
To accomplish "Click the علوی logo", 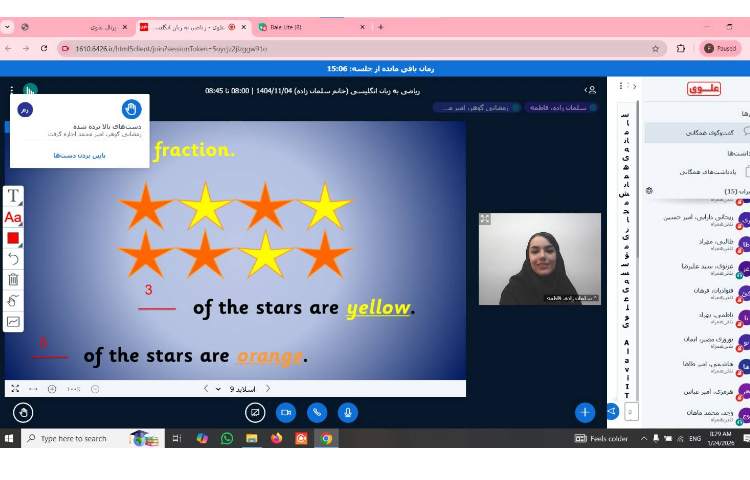I will 704,88.
